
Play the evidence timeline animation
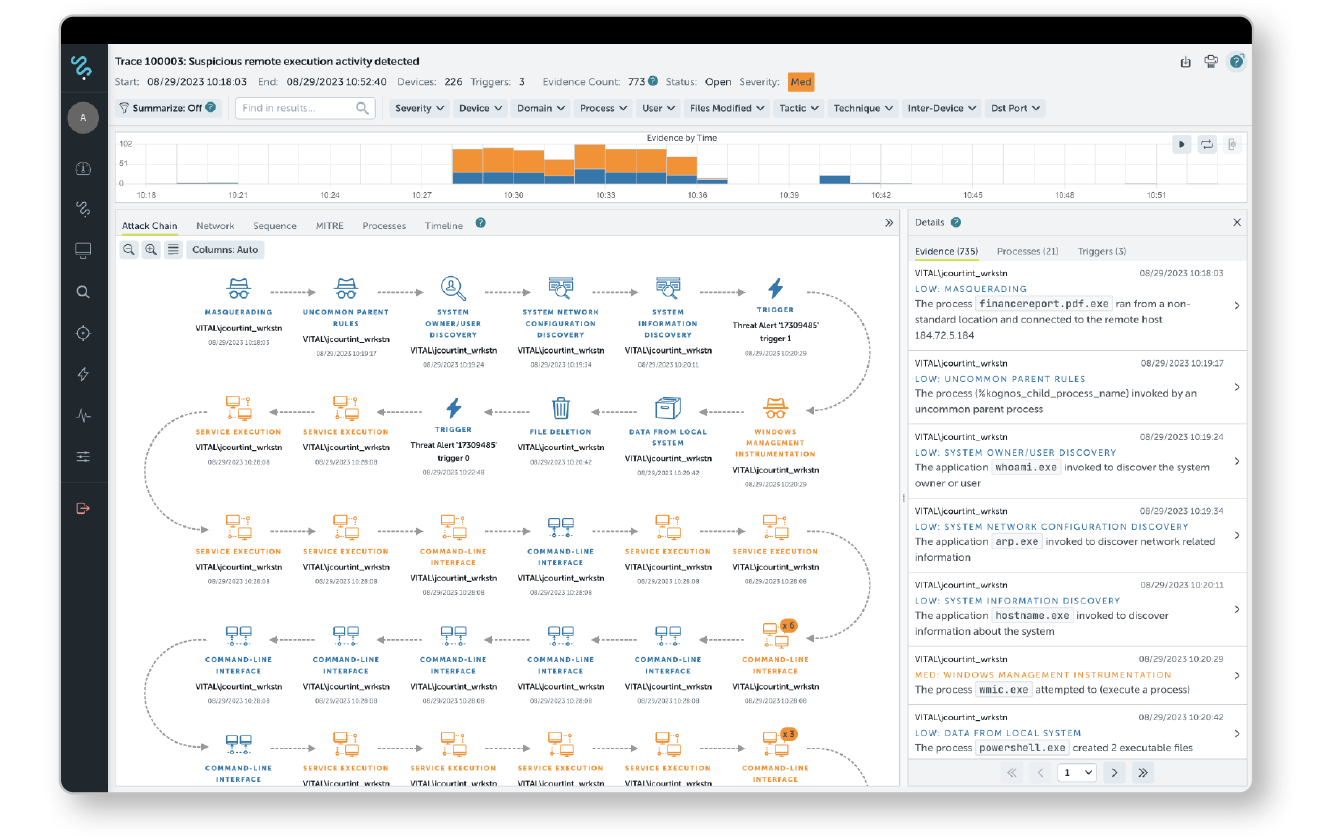click(1181, 145)
